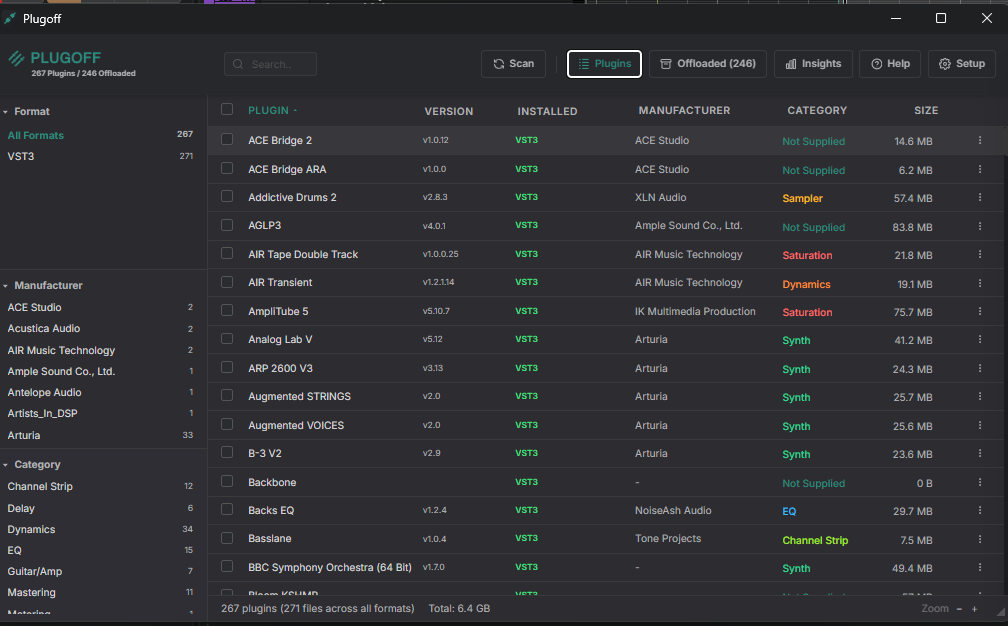Open three-dot menu for AmpliTube 5

coord(980,312)
